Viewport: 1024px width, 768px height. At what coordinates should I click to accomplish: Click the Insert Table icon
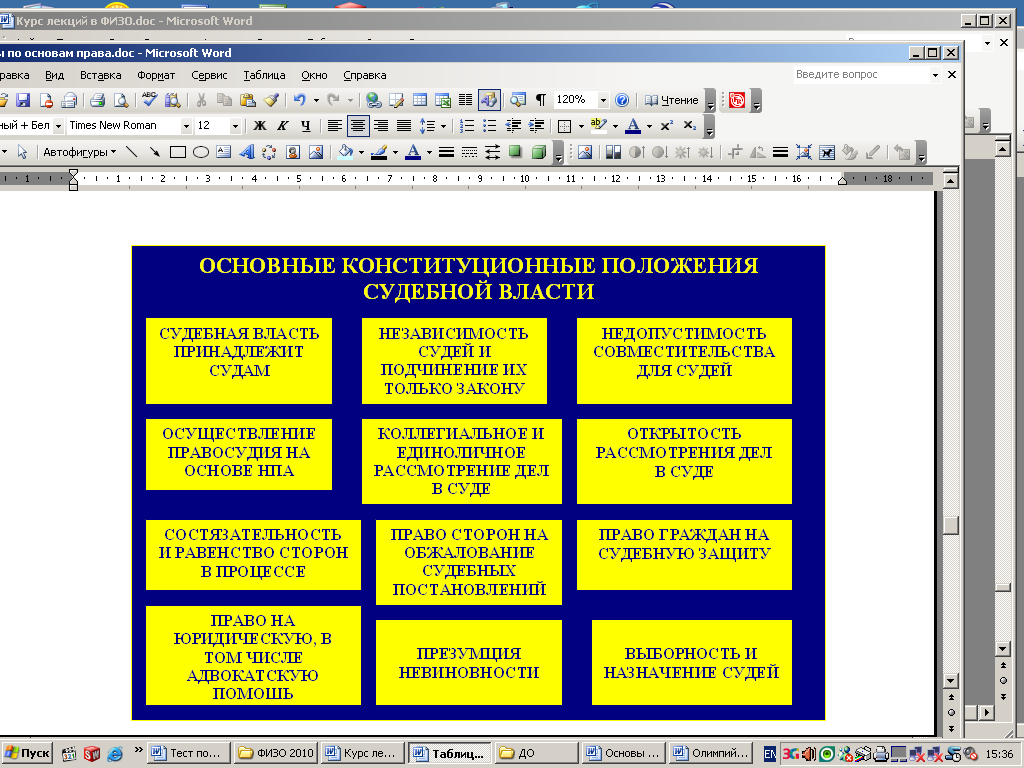point(420,100)
